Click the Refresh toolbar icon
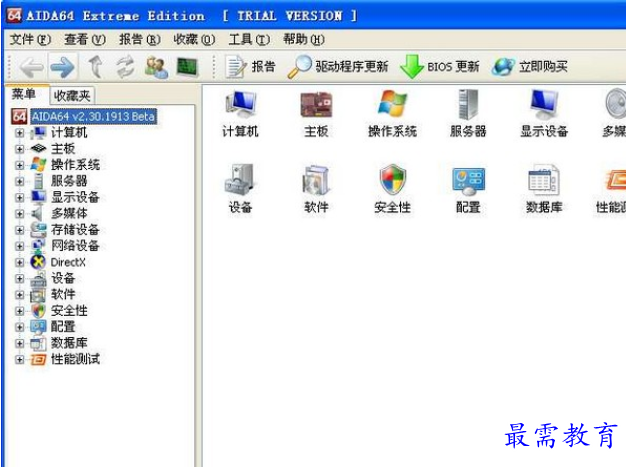 pyautogui.click(x=125, y=67)
